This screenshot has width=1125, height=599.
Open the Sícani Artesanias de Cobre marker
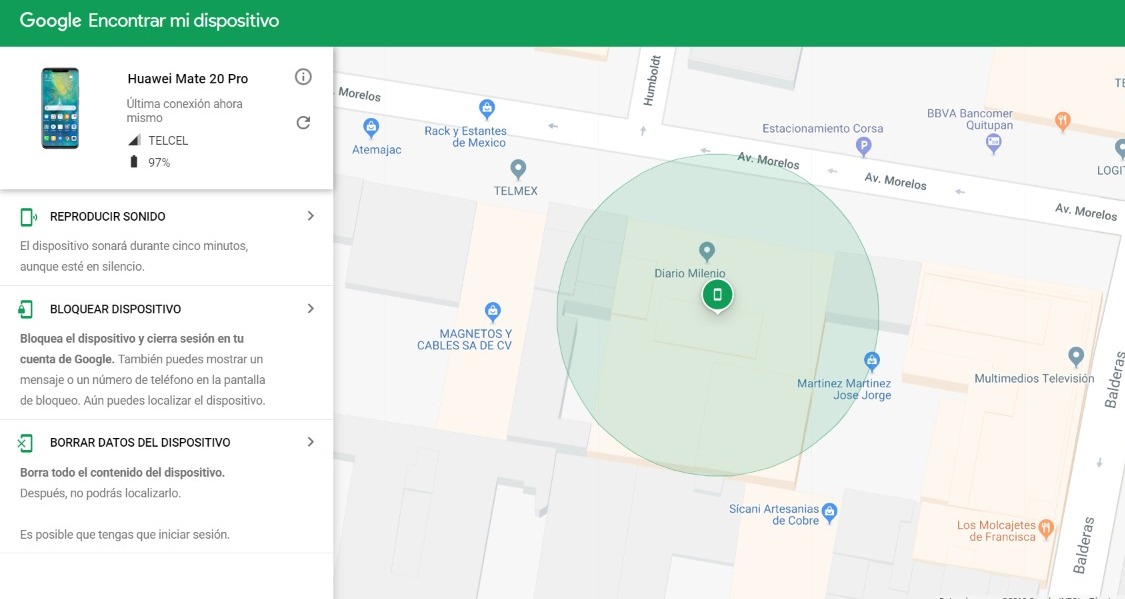click(829, 512)
